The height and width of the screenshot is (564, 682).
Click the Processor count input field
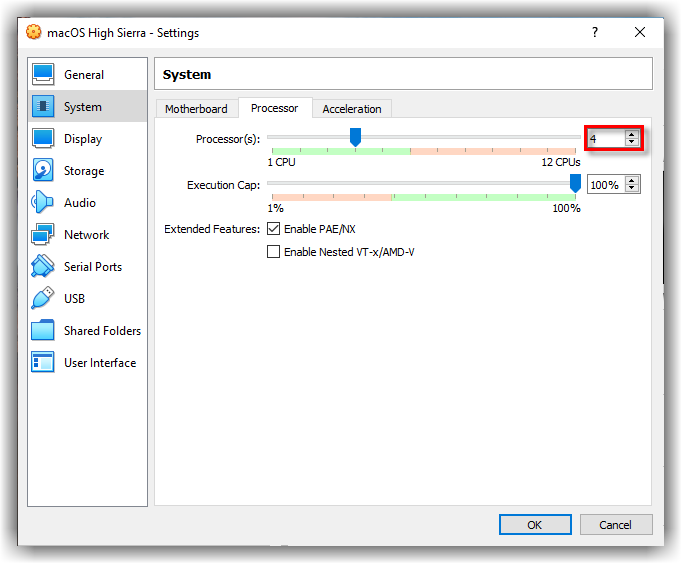605,139
